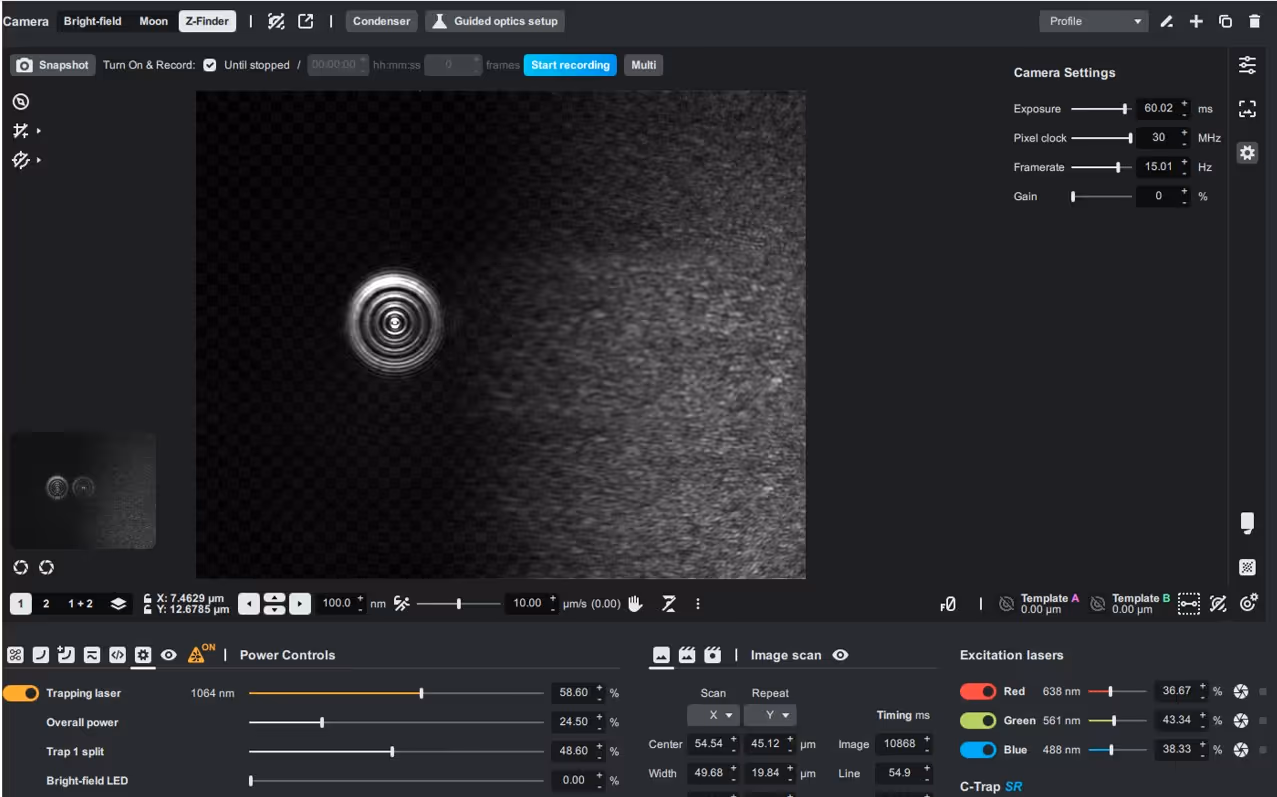Click the Snapshot camera button
This screenshot has height=797, width=1277.
coord(54,65)
